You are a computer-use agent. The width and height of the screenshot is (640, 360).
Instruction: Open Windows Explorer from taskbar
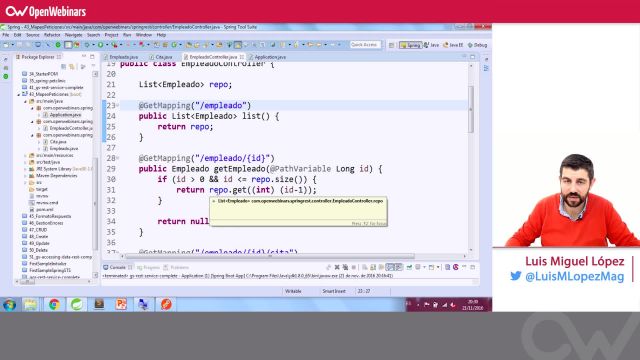[31, 304]
